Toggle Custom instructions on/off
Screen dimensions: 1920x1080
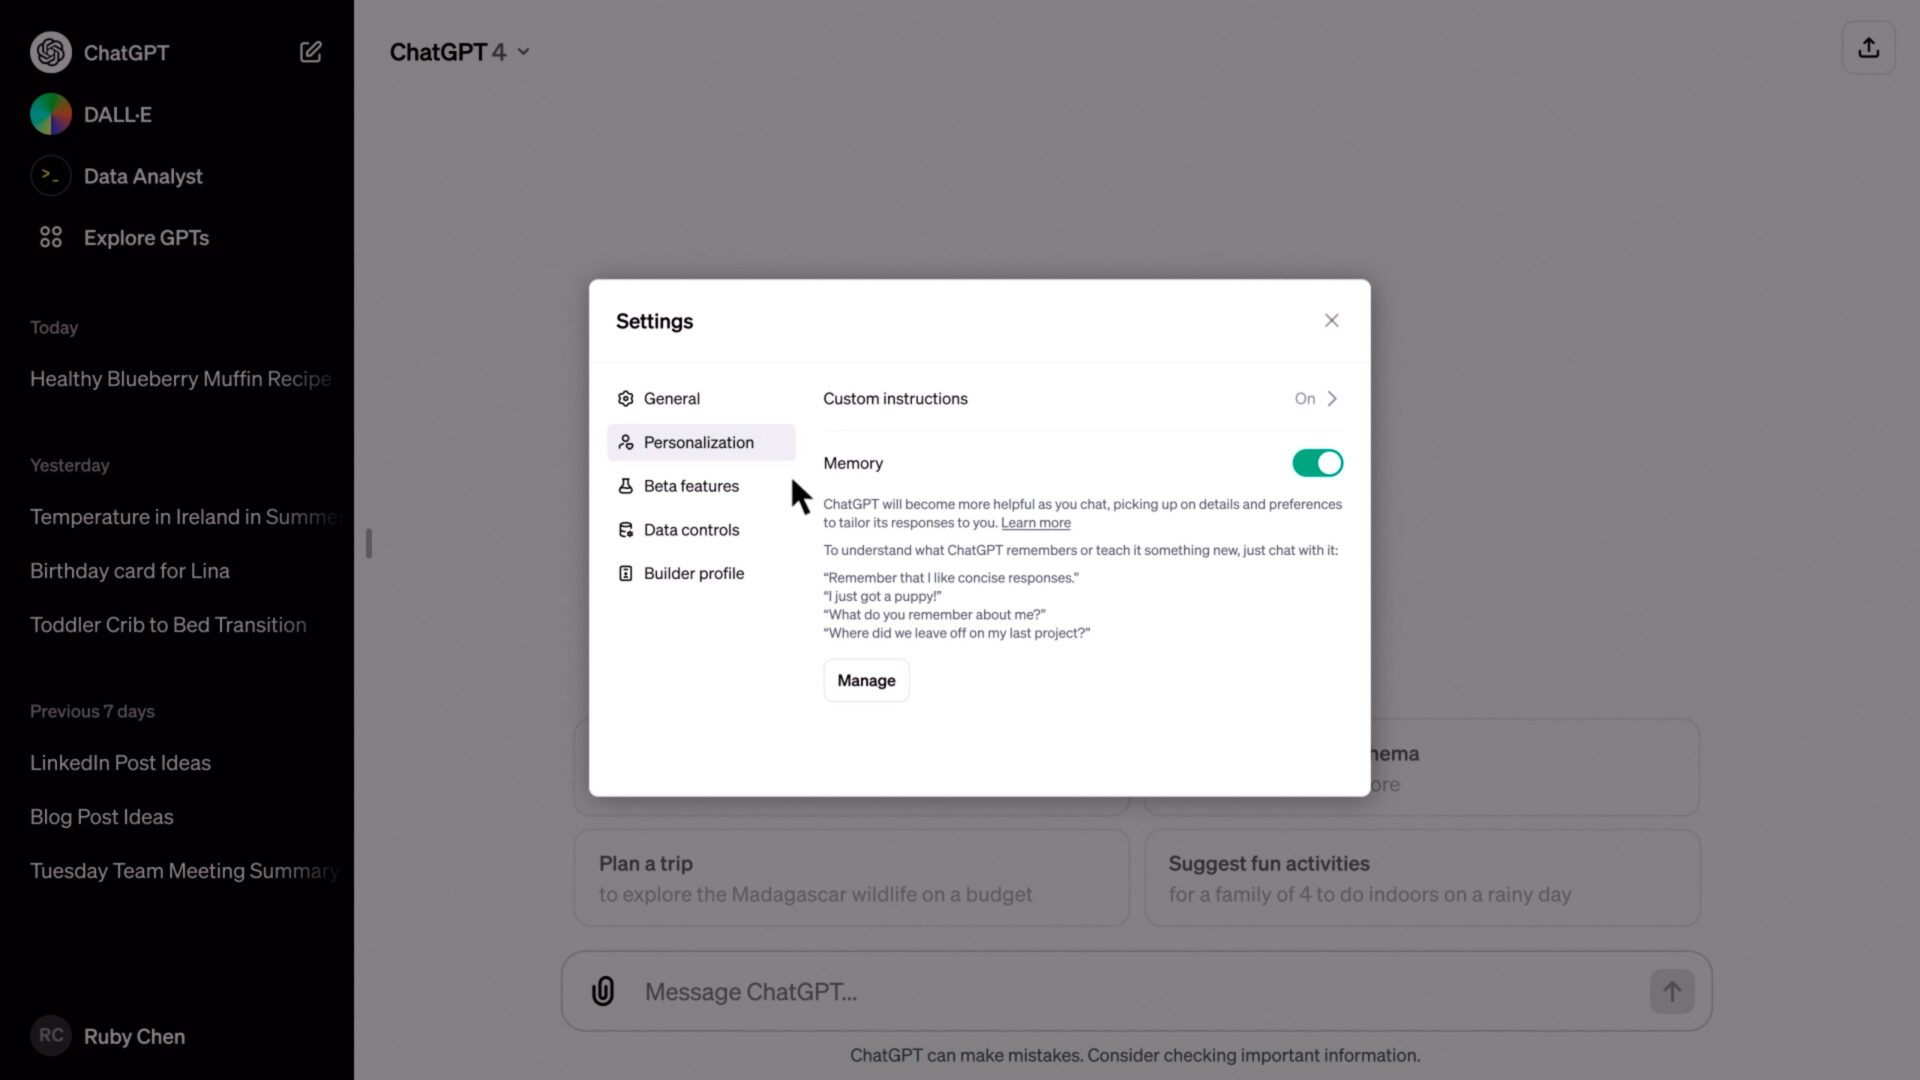(1315, 398)
